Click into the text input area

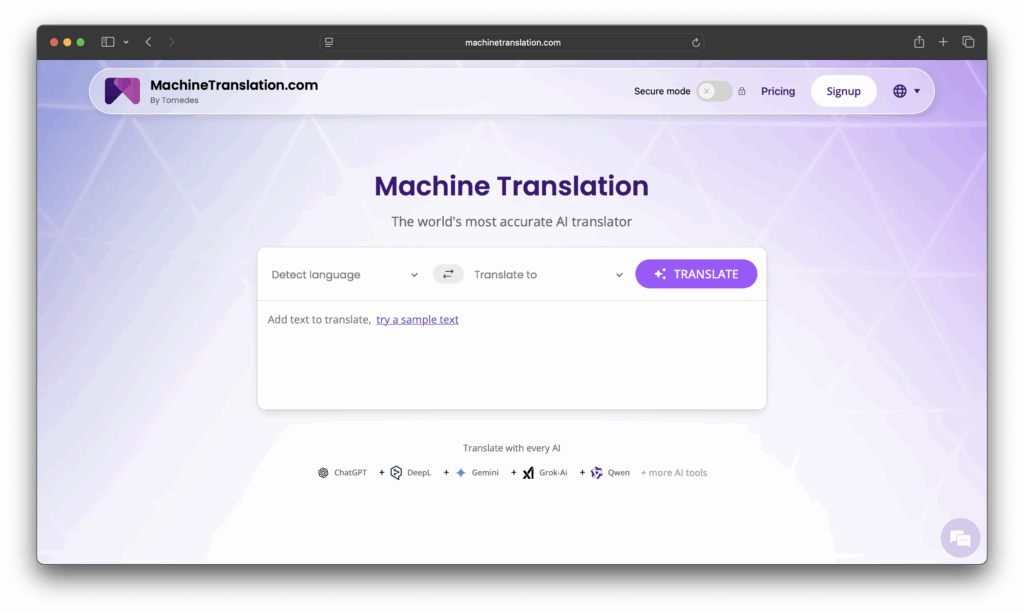click(511, 354)
